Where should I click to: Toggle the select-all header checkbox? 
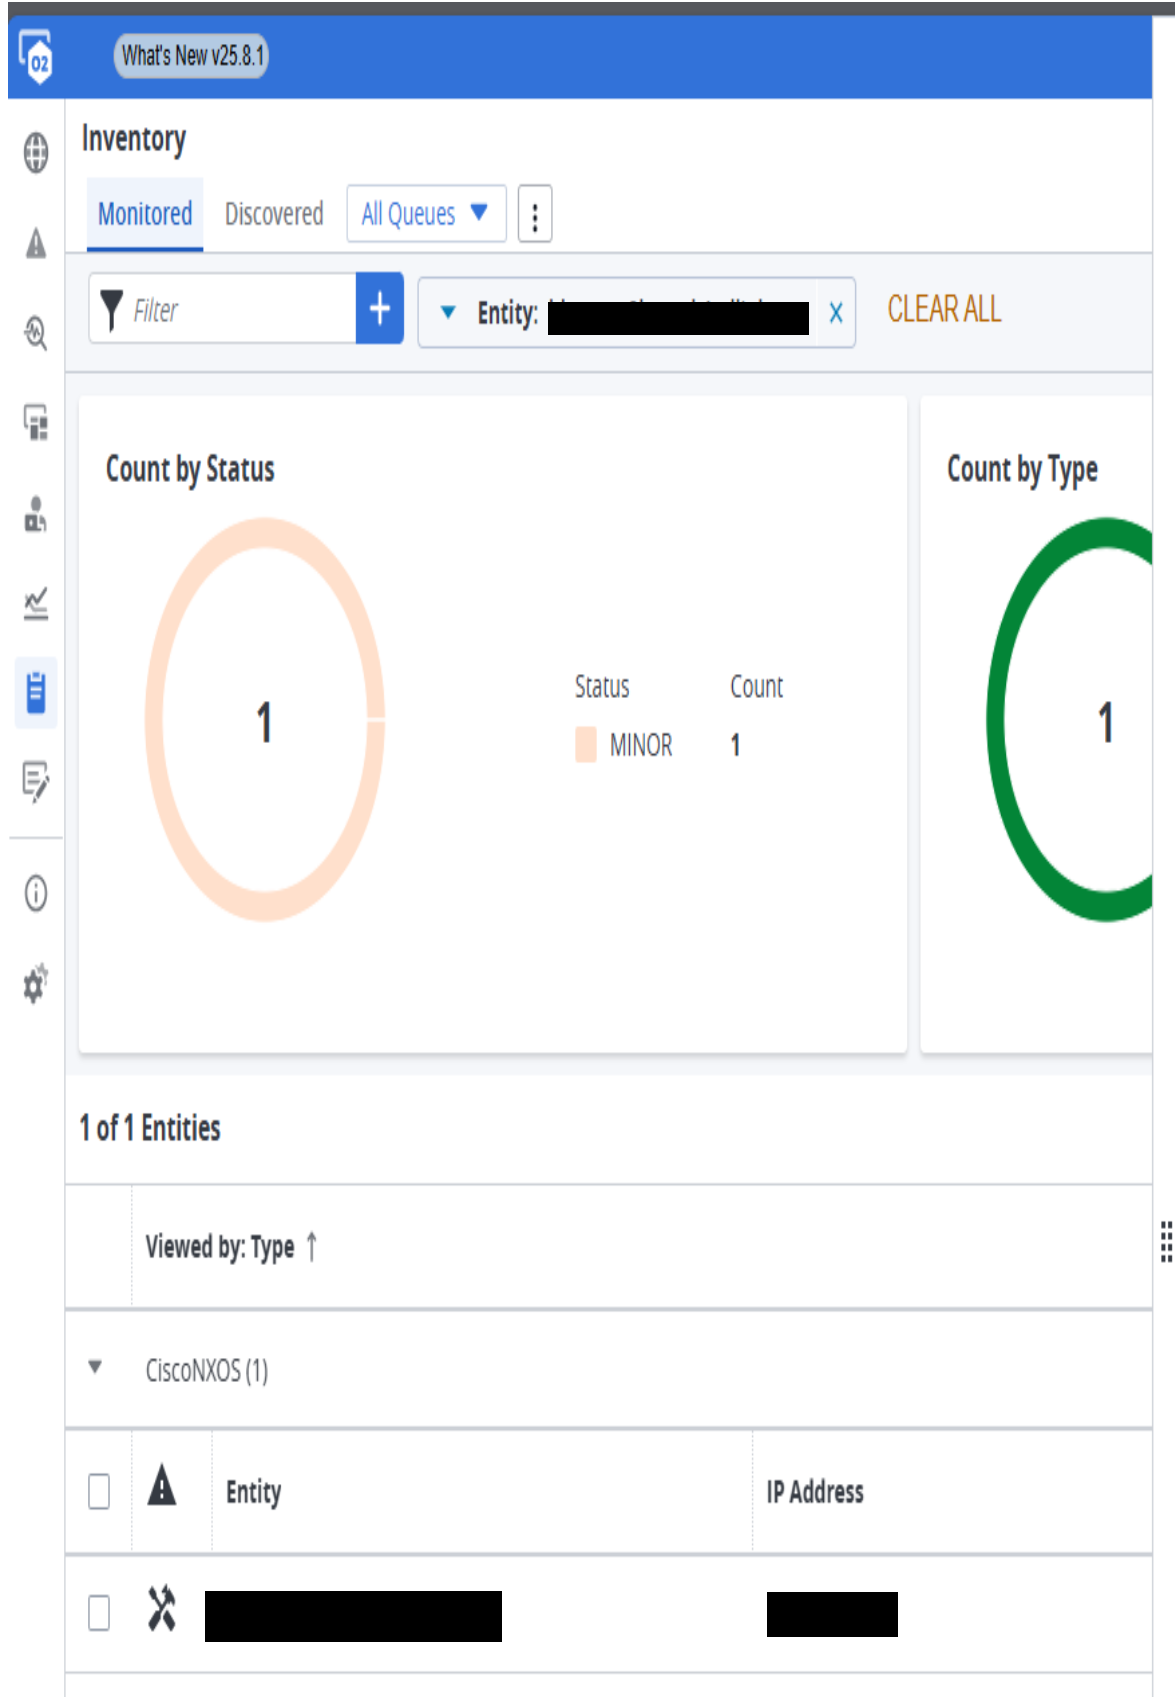(x=99, y=1491)
